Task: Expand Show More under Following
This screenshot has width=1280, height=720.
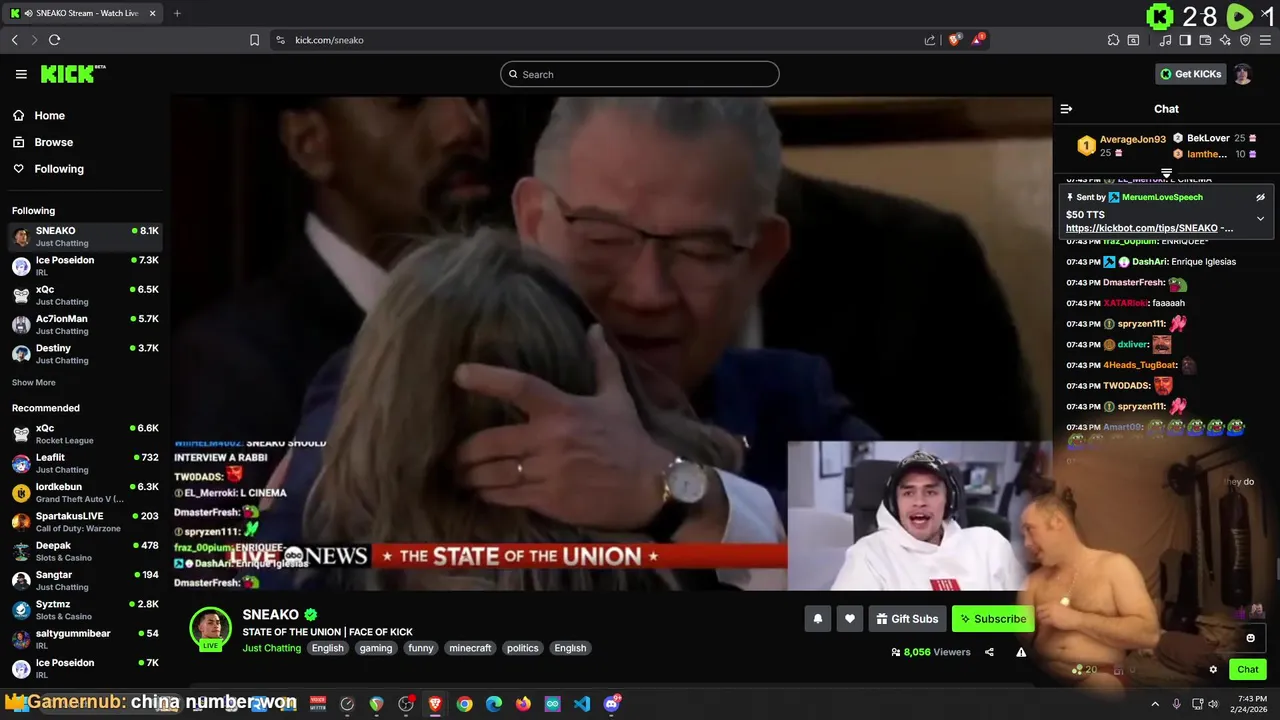Action: (33, 382)
